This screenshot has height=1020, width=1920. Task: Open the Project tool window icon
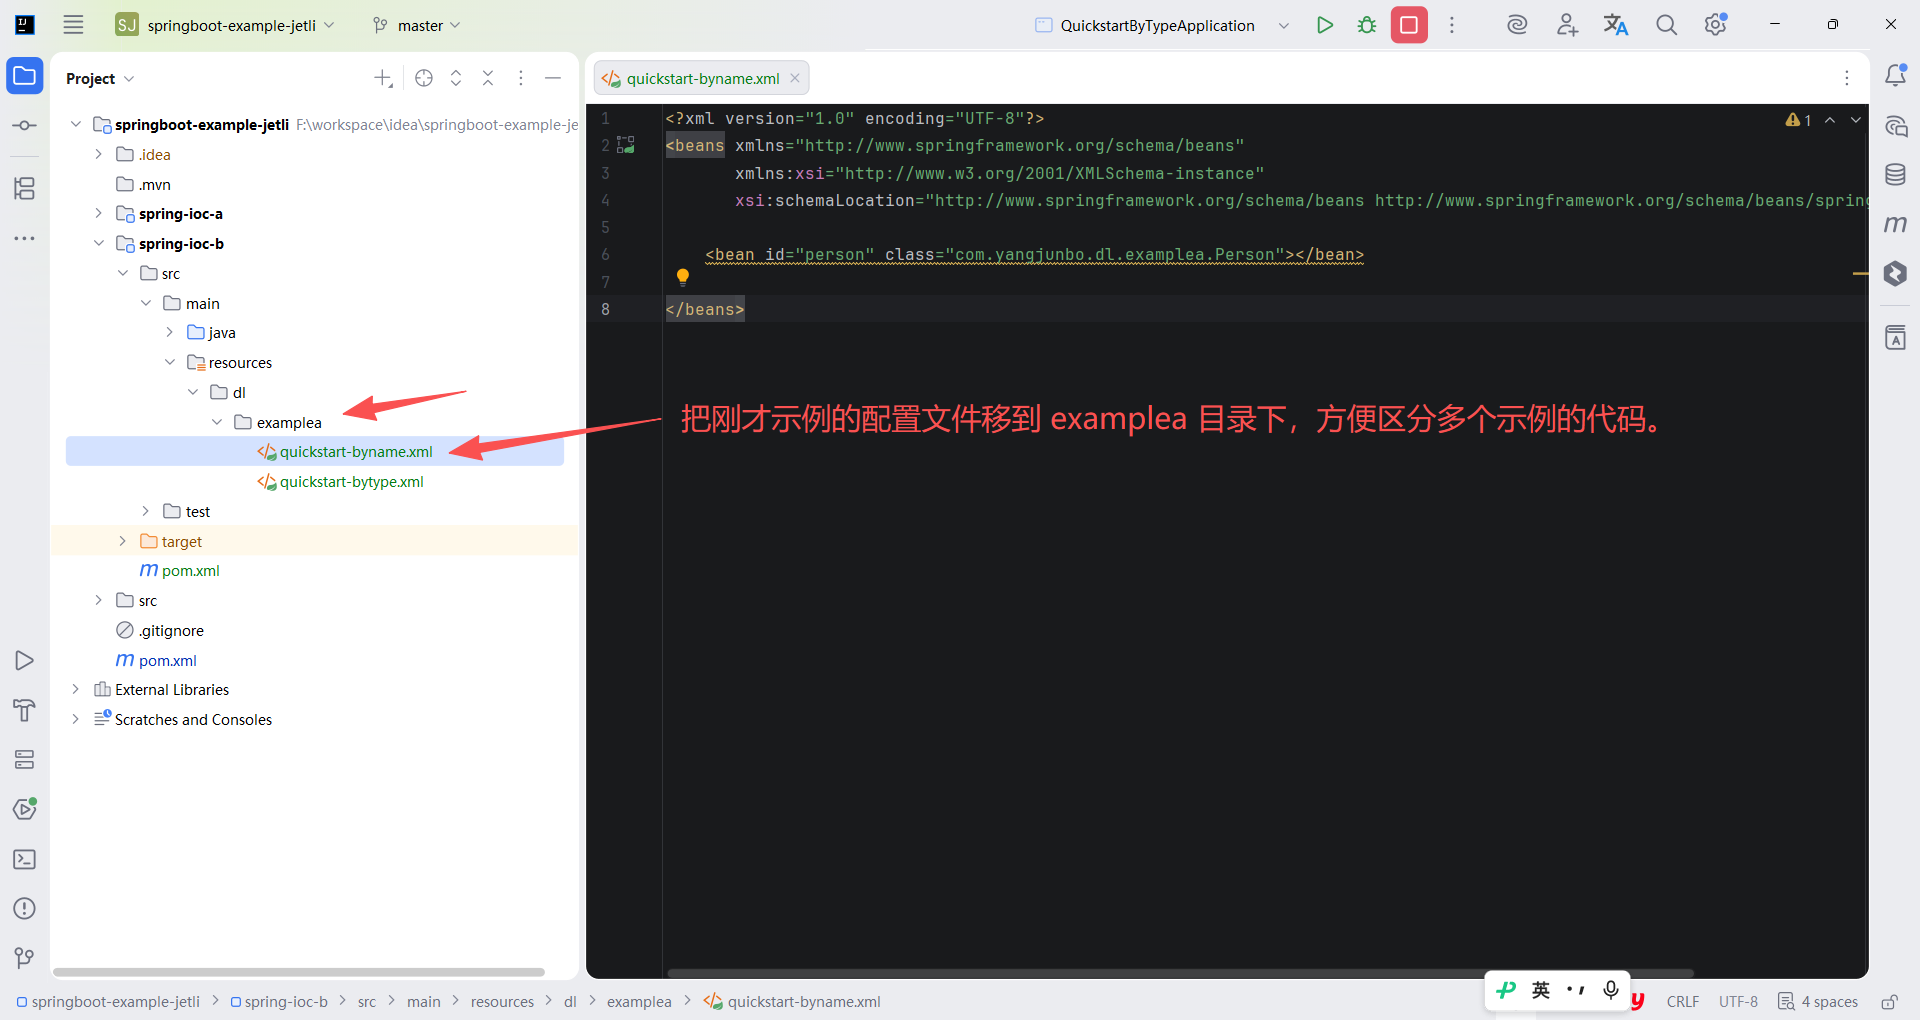(25, 76)
